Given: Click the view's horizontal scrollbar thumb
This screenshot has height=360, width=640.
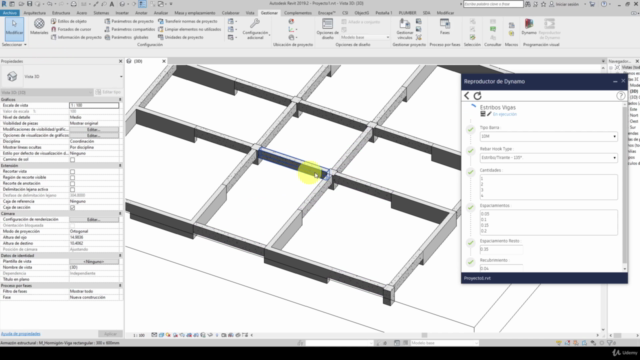Looking at the screenshot, I should [424, 335].
